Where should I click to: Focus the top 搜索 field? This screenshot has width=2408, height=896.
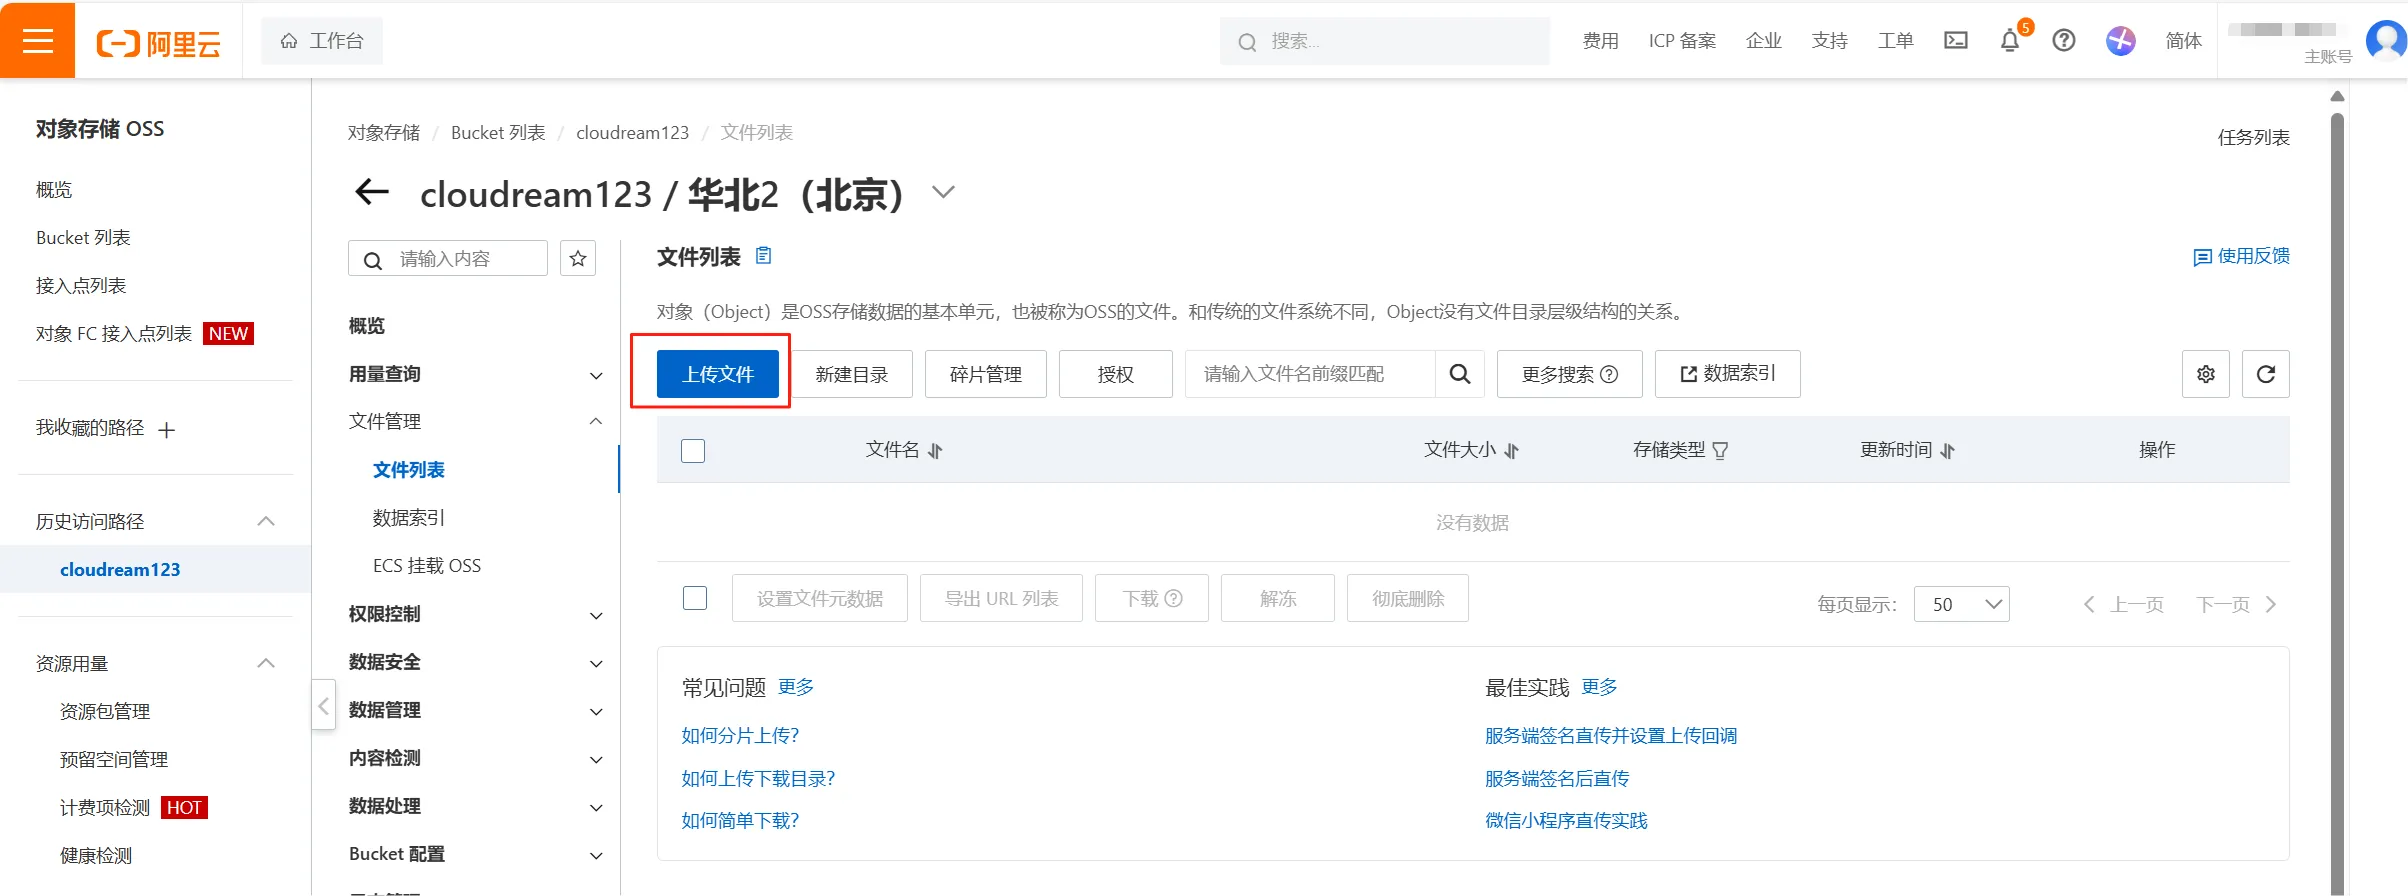tap(1385, 41)
